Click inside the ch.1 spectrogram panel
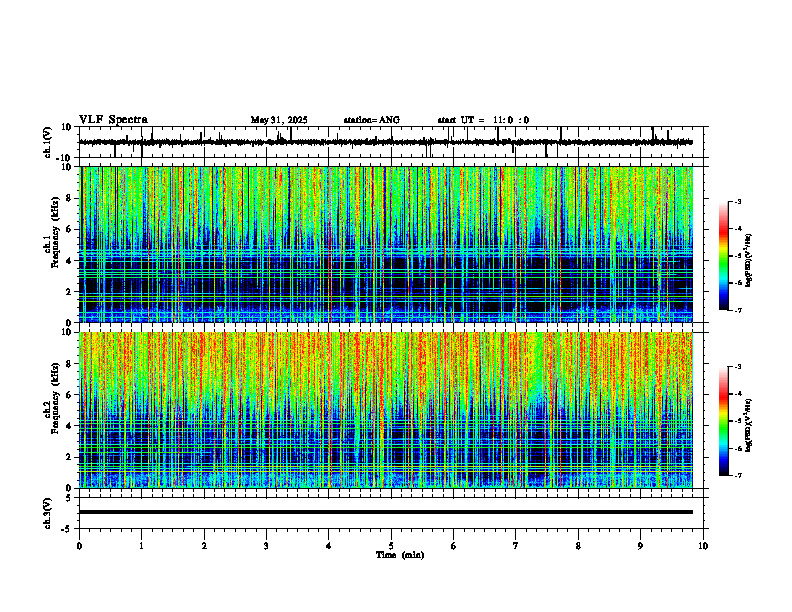 (386, 244)
